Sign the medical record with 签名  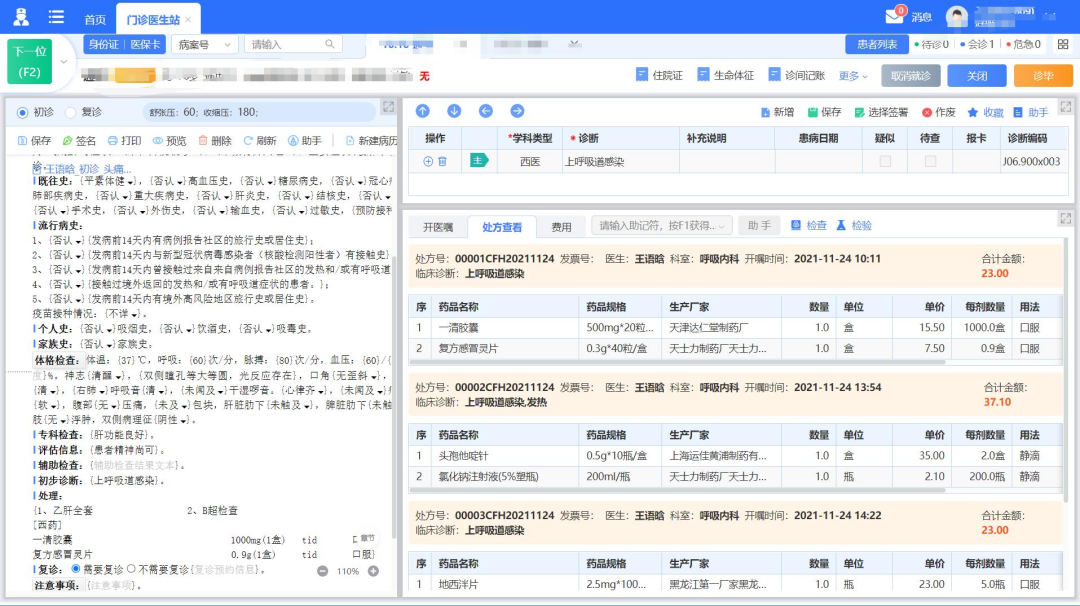(x=79, y=140)
